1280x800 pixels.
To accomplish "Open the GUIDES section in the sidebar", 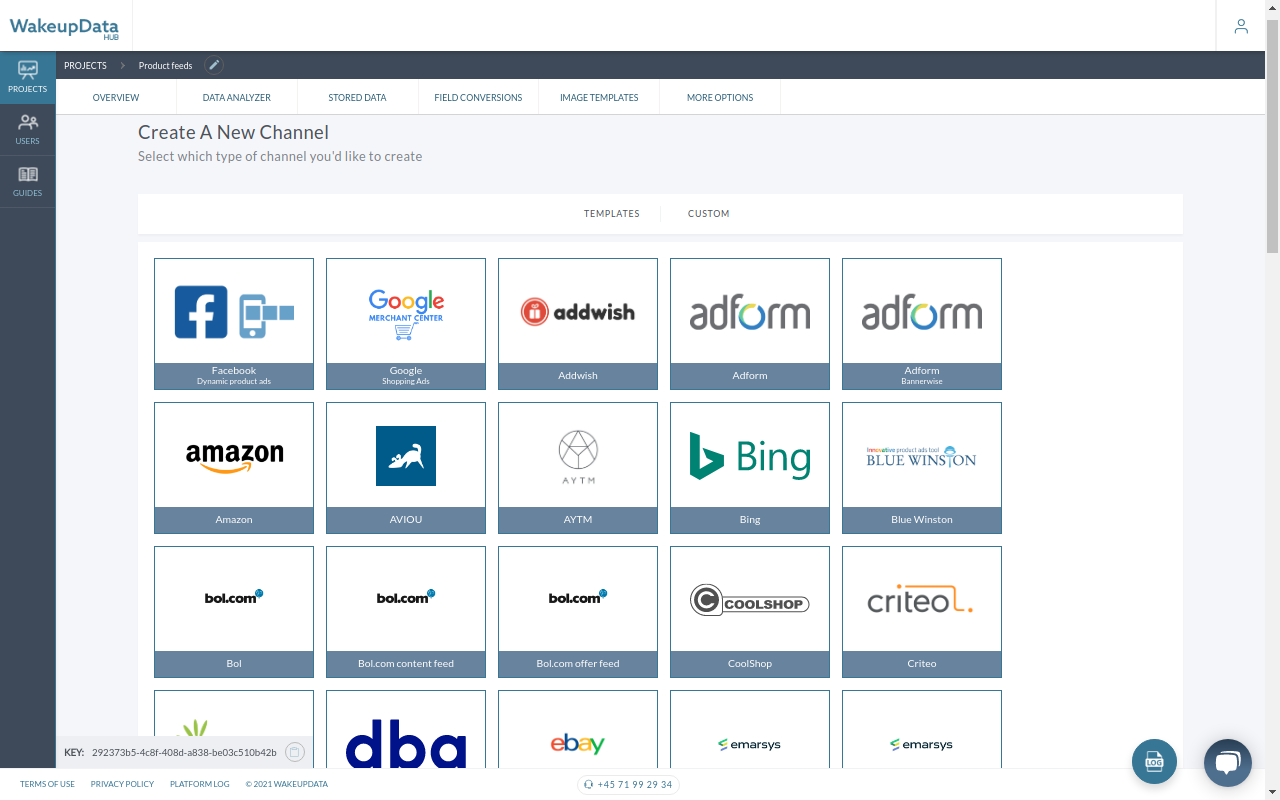I will 27,181.
